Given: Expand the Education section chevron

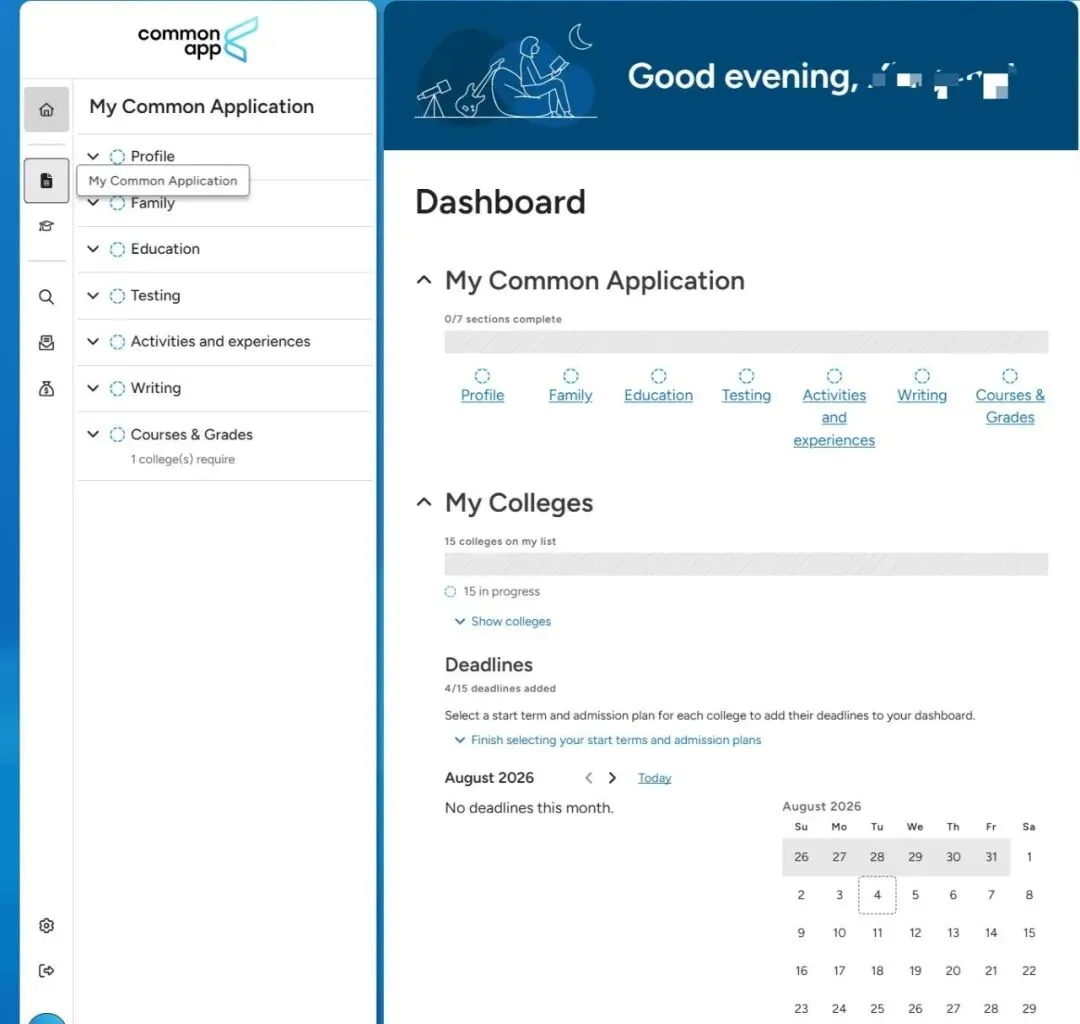Looking at the screenshot, I should (x=93, y=249).
